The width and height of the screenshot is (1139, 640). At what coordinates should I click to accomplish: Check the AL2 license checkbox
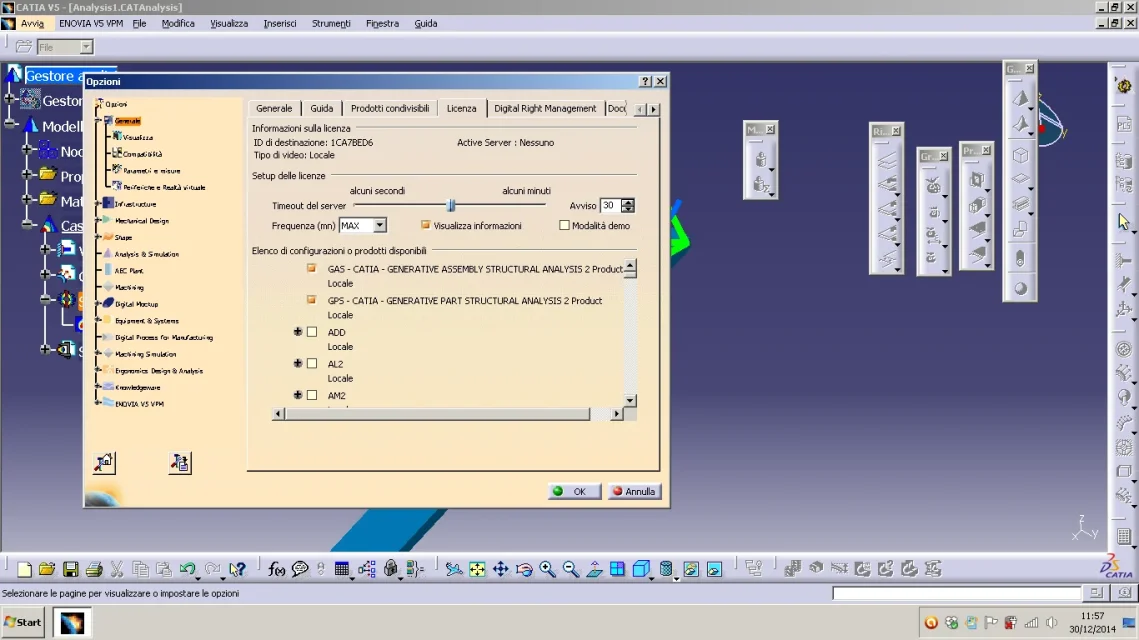(312, 363)
